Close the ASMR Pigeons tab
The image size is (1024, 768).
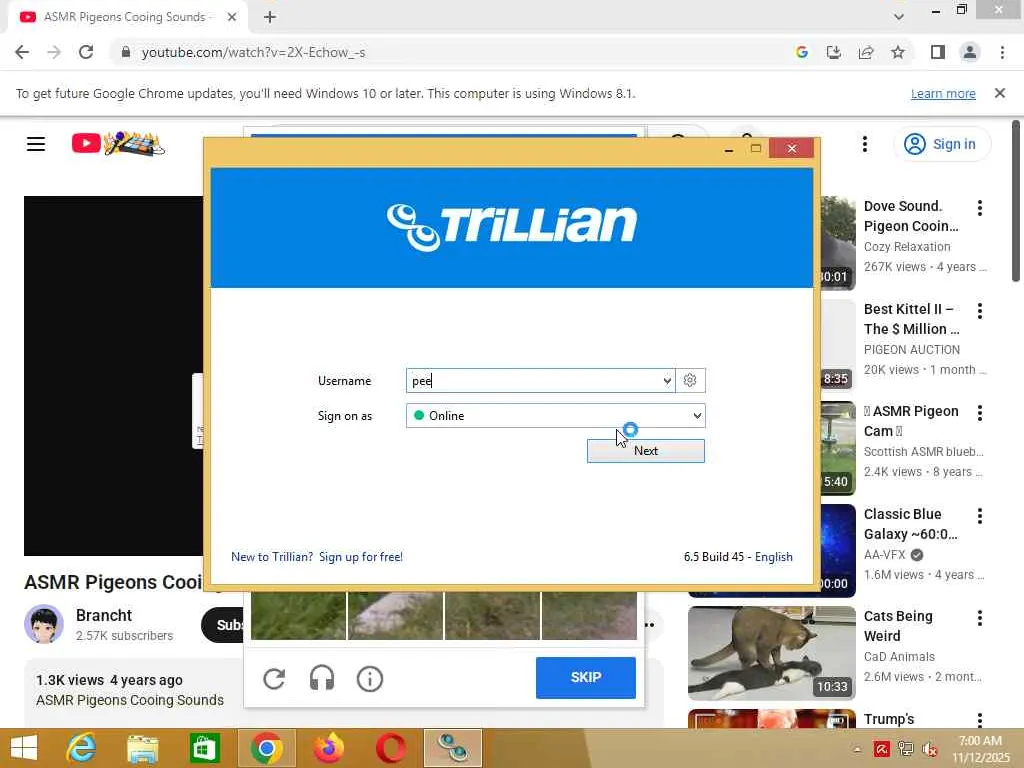[x=232, y=17]
